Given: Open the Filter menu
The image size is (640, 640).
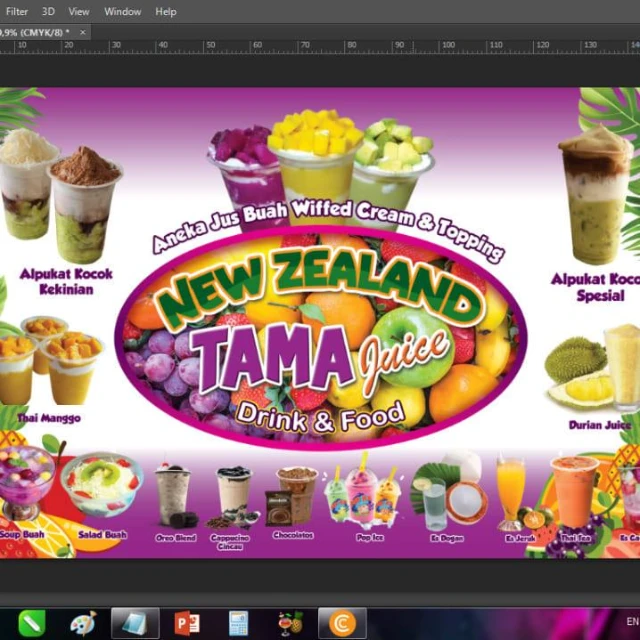Looking at the screenshot, I should pyautogui.click(x=17, y=11).
